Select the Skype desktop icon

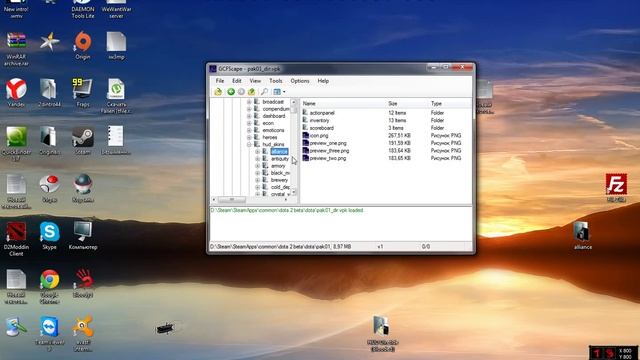coord(49,236)
